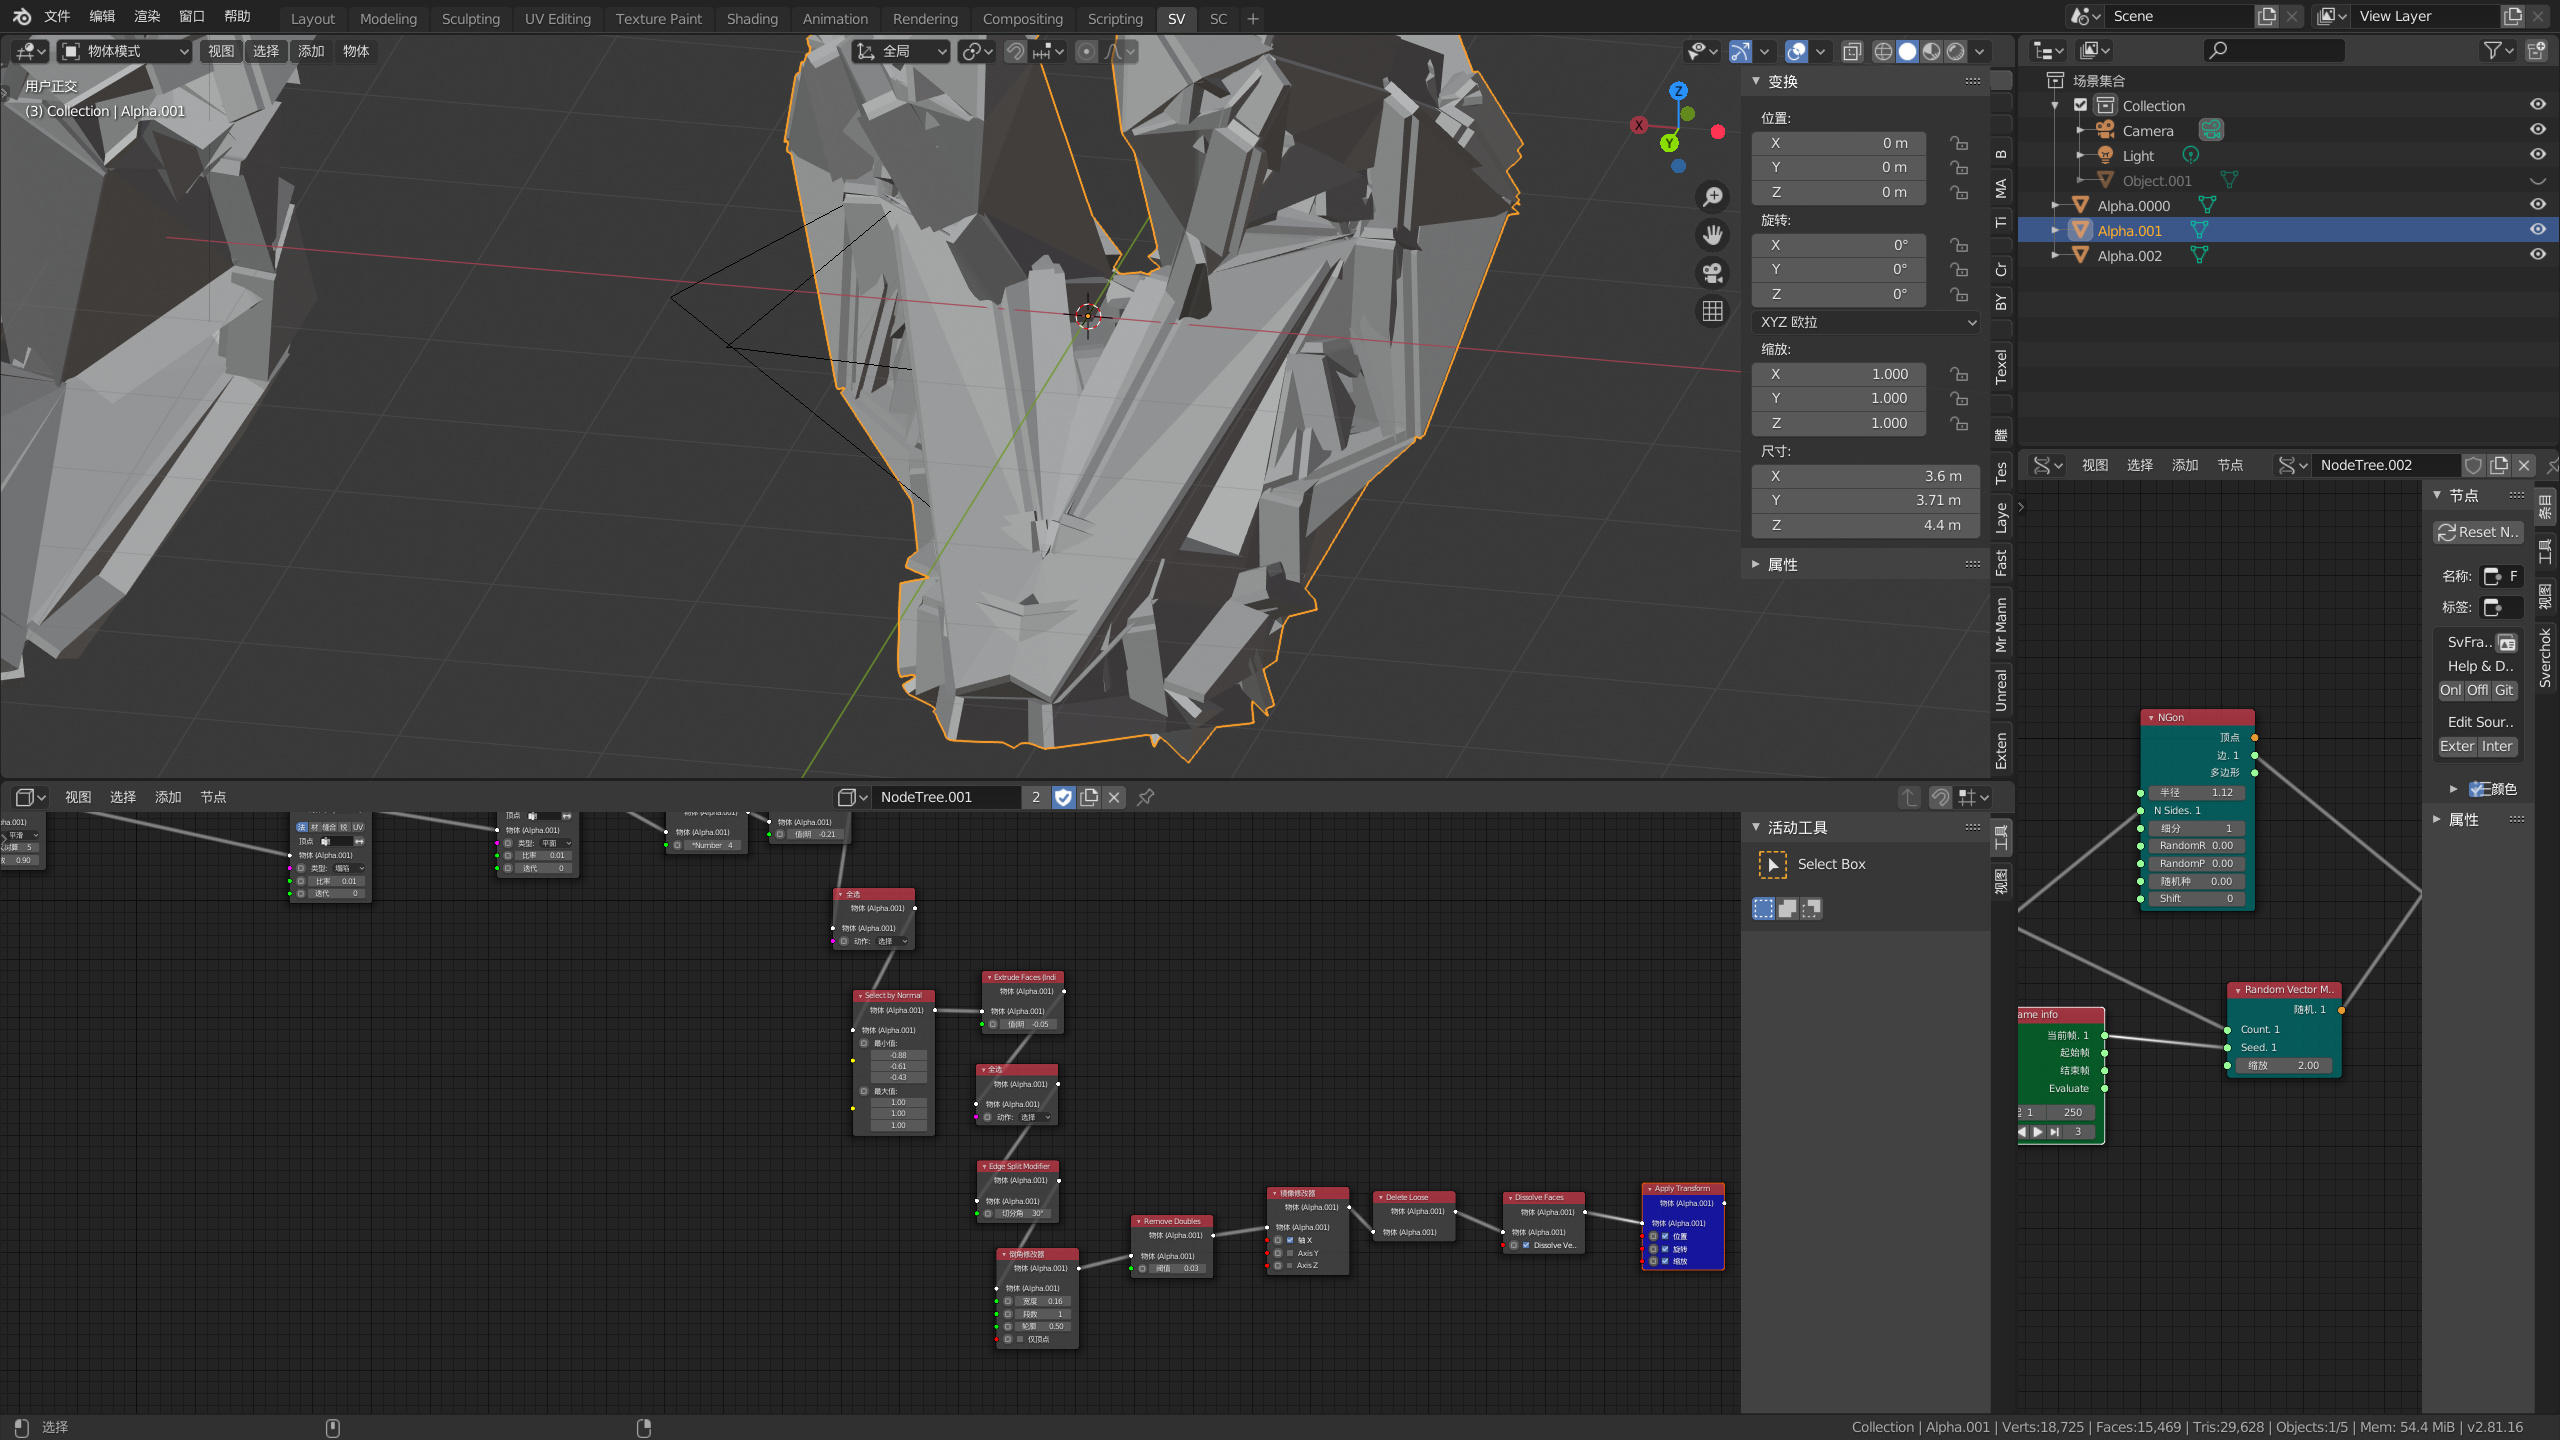2560x1440 pixels.
Task: Toggle proportional editing icon
Action: [x=1086, y=51]
